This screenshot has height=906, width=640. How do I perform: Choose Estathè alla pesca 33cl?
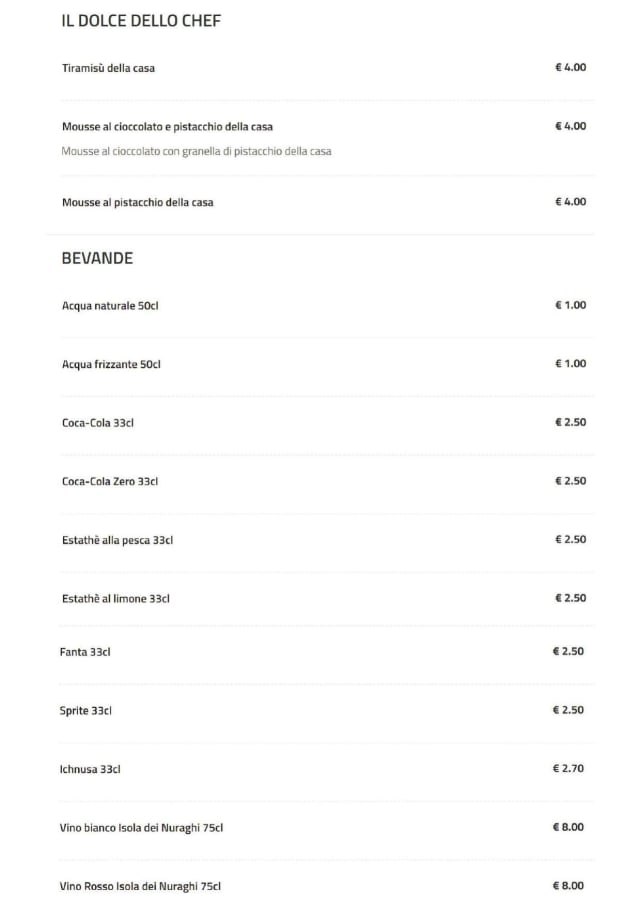coord(117,540)
